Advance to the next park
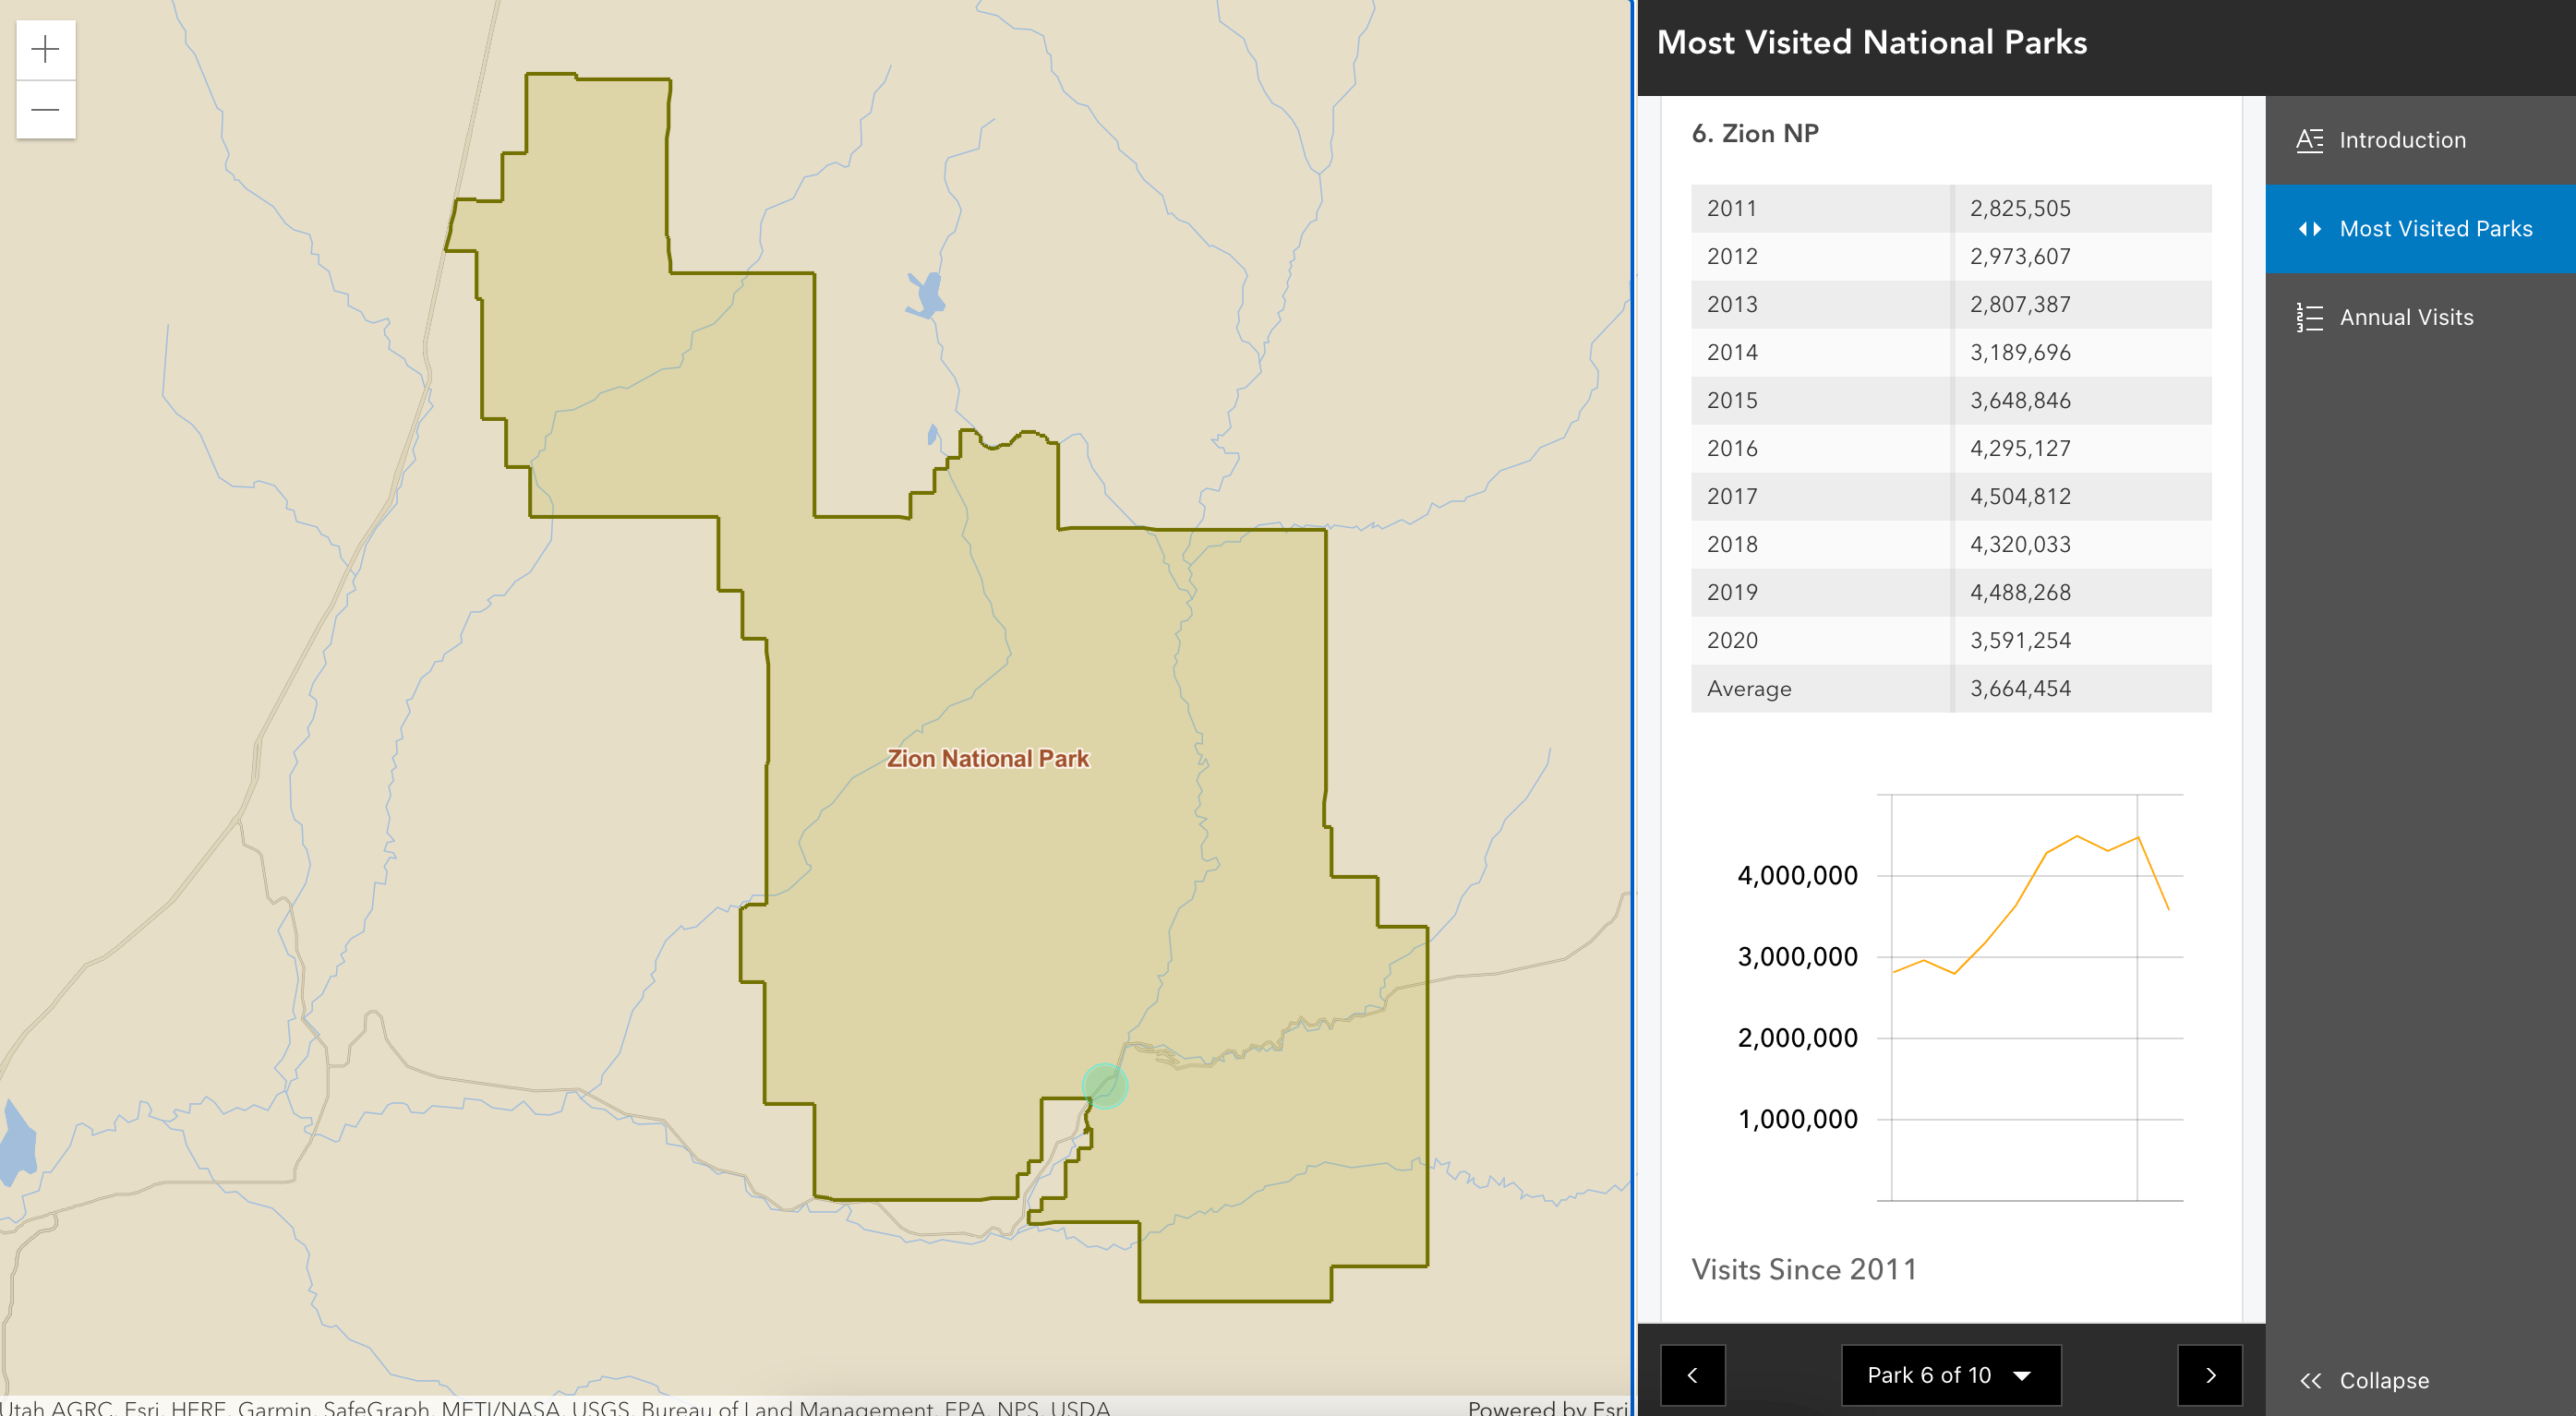This screenshot has height=1416, width=2576. 2210,1375
